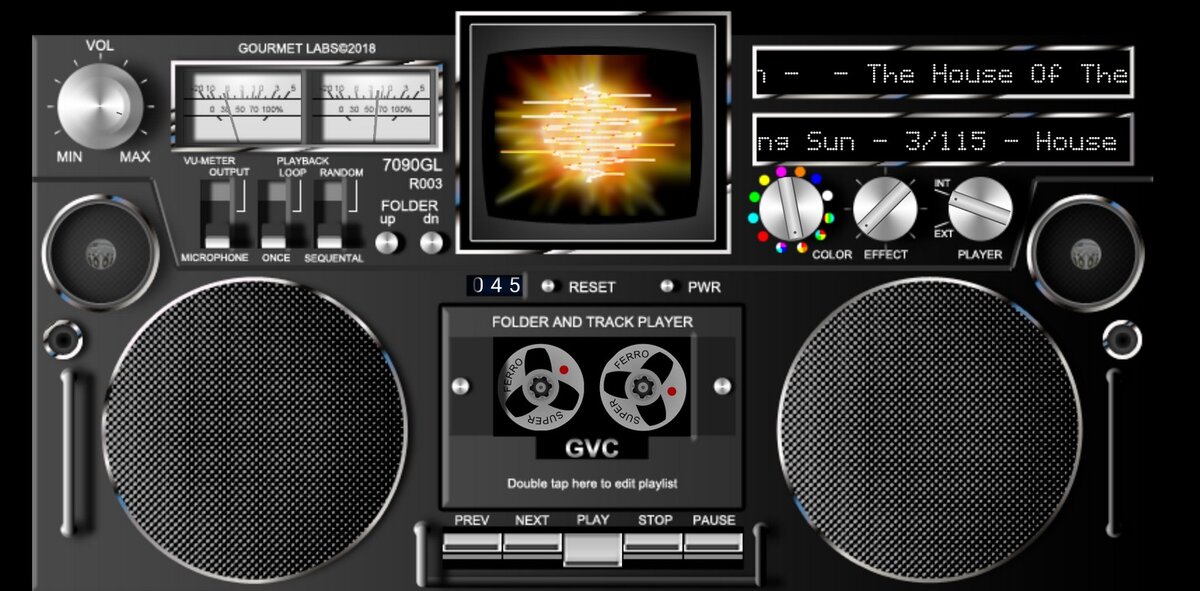Viewport: 1200px width, 591px height.
Task: Select the EXT player position label
Action: (x=943, y=233)
